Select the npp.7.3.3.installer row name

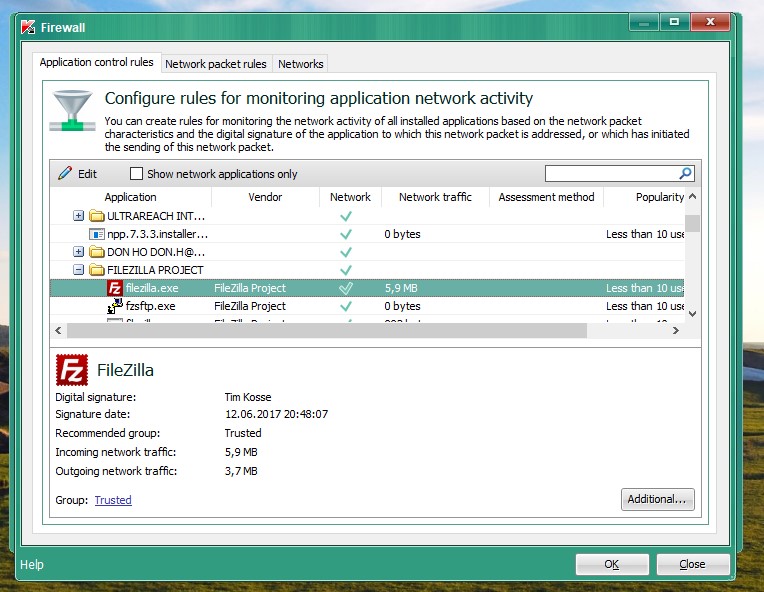click(x=157, y=234)
